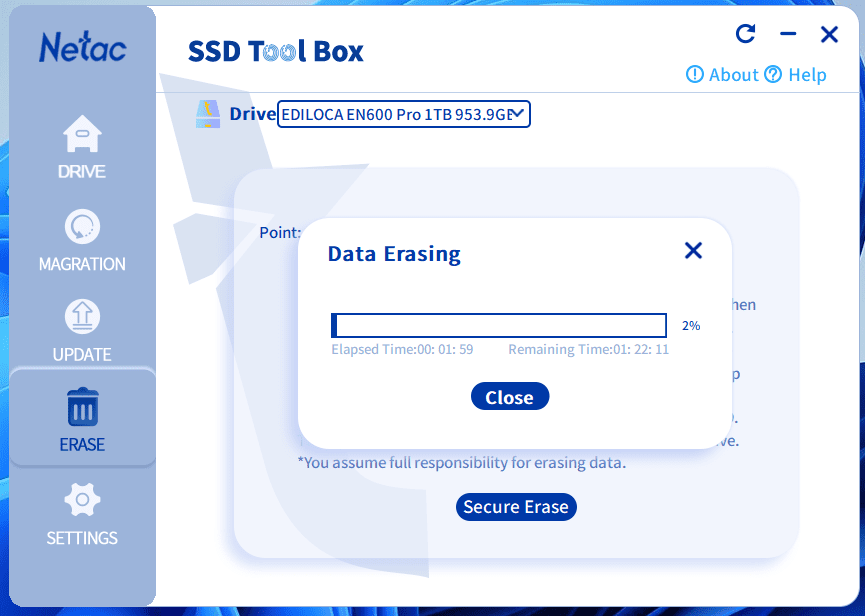This screenshot has width=865, height=616.
Task: Close the SSD Tool Box window
Action: [x=829, y=34]
